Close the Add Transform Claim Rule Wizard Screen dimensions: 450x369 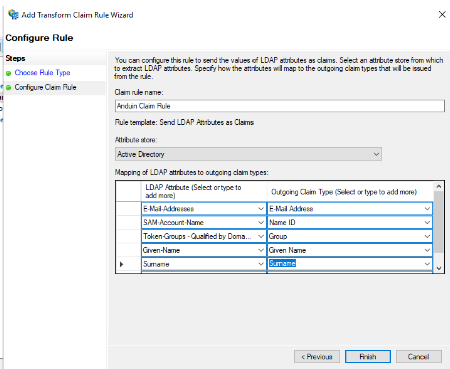click(442, 15)
